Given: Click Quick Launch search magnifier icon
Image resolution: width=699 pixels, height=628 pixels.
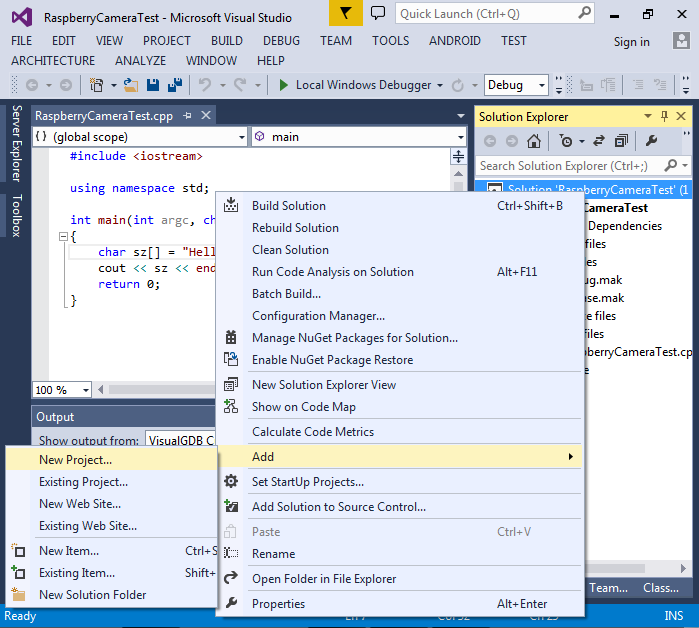Looking at the screenshot, I should 584,13.
